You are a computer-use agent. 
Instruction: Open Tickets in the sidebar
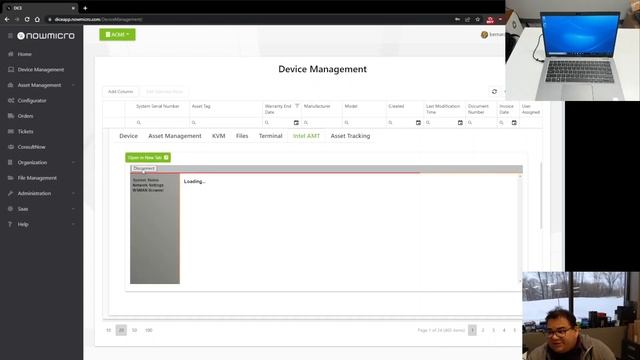25,131
